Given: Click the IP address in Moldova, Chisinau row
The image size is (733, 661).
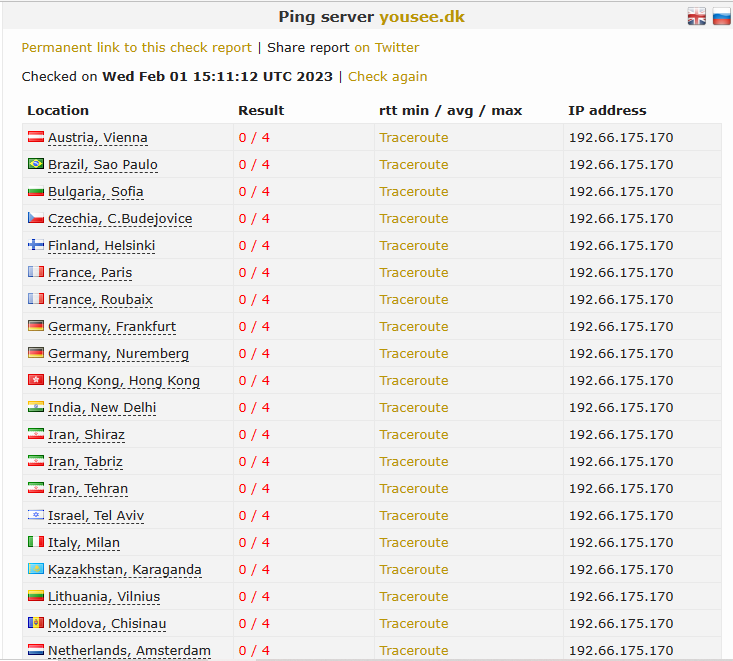Looking at the screenshot, I should click(x=621, y=624).
